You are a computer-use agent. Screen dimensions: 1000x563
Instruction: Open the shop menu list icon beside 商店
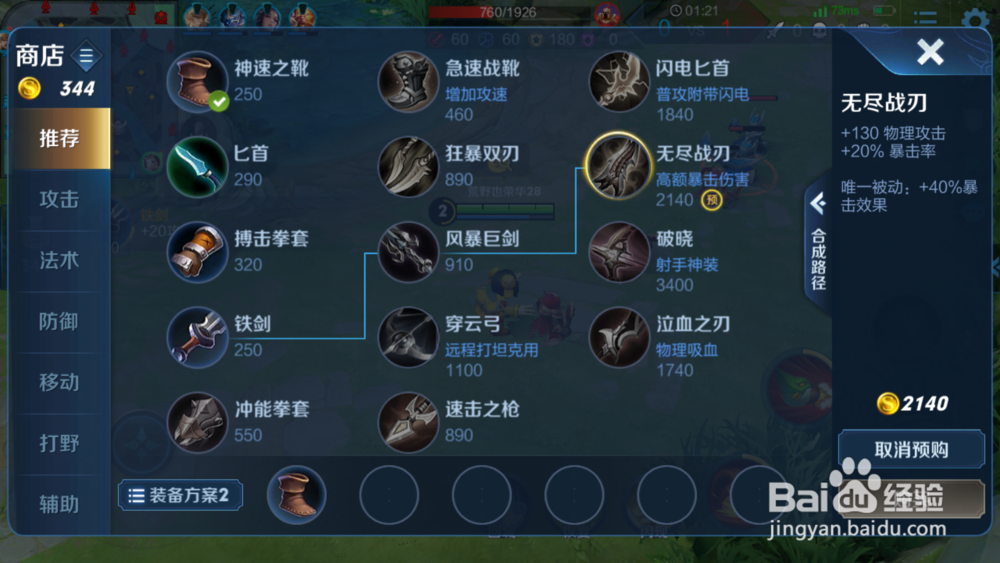click(x=86, y=56)
